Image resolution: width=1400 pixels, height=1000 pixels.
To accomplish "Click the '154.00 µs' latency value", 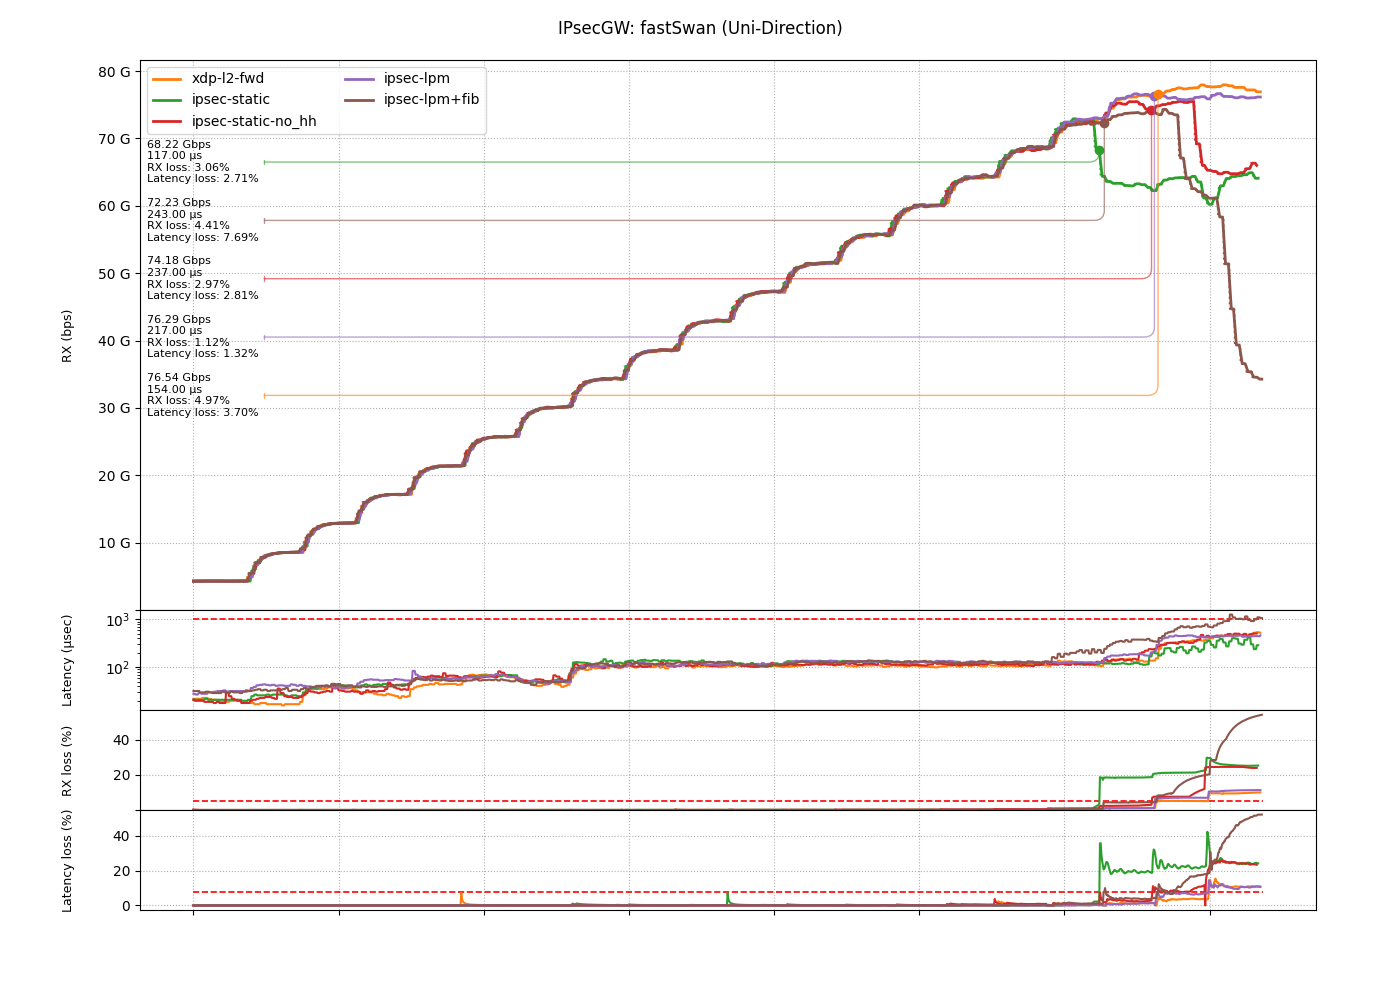I will point(175,389).
